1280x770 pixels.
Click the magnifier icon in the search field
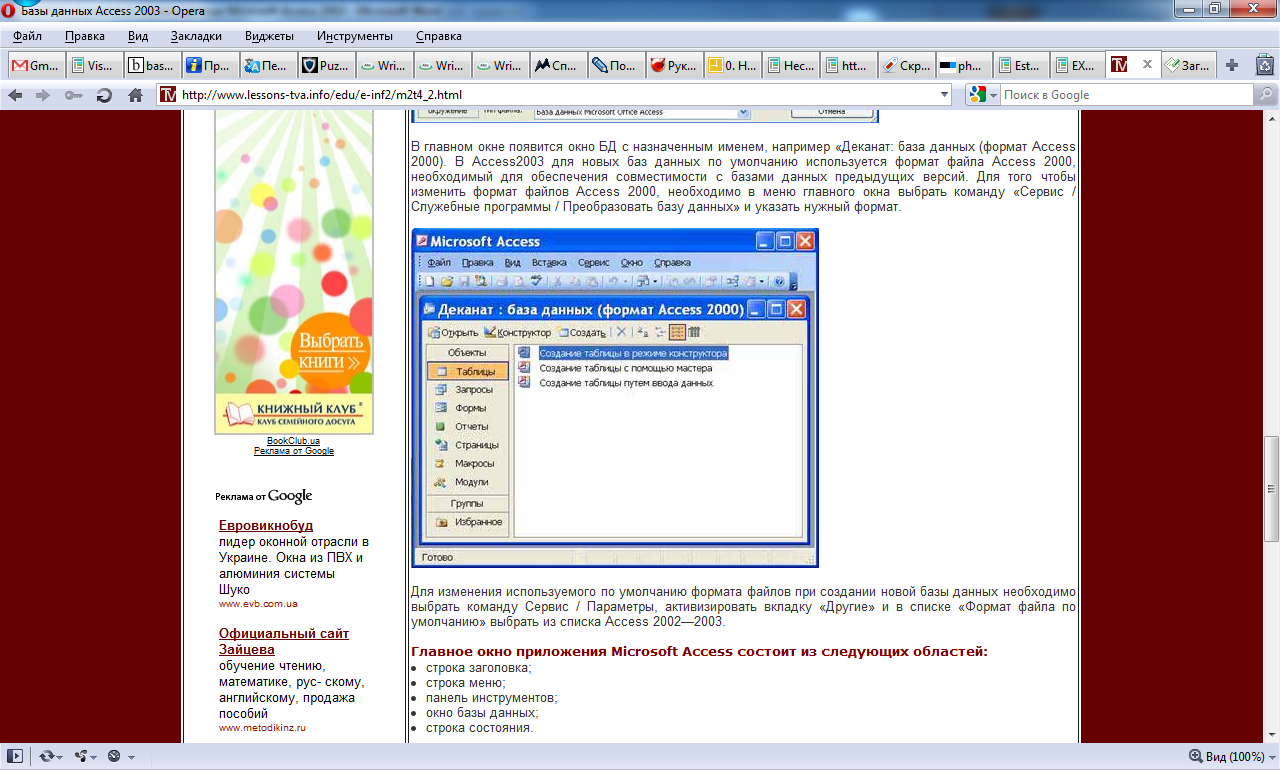click(1267, 95)
